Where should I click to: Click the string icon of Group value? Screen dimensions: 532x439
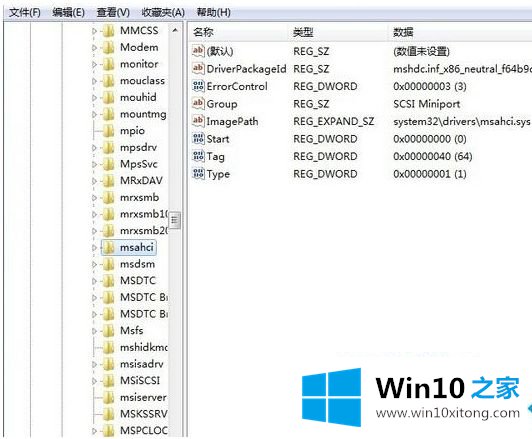198,104
